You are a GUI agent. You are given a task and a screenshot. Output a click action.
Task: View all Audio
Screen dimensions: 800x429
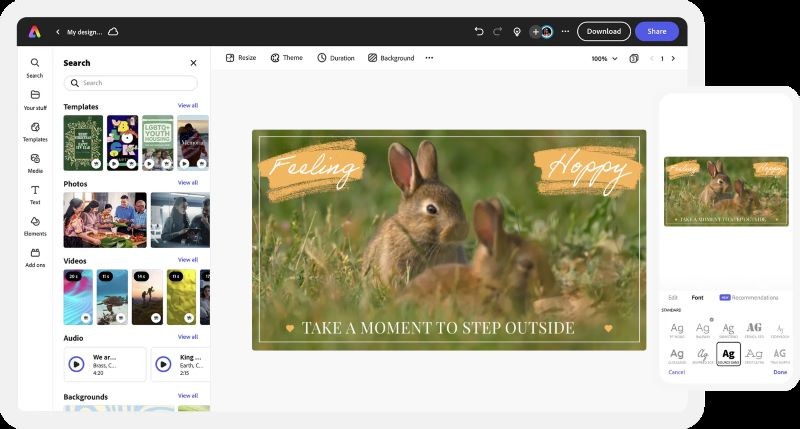tap(188, 337)
